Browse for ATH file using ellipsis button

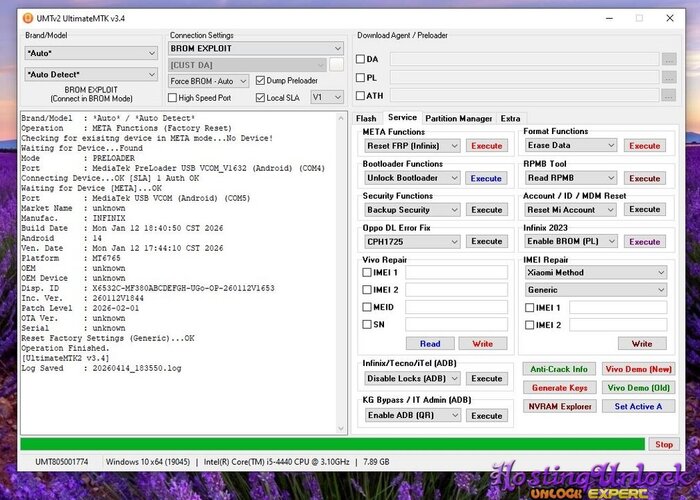tap(668, 95)
